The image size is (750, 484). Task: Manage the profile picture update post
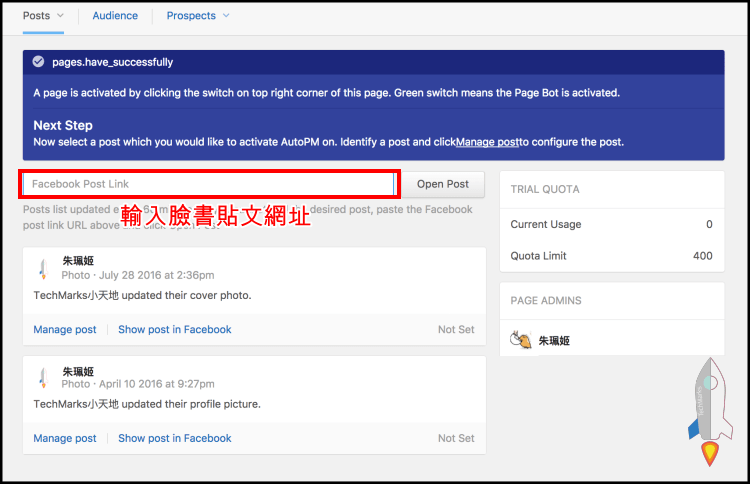pos(65,438)
